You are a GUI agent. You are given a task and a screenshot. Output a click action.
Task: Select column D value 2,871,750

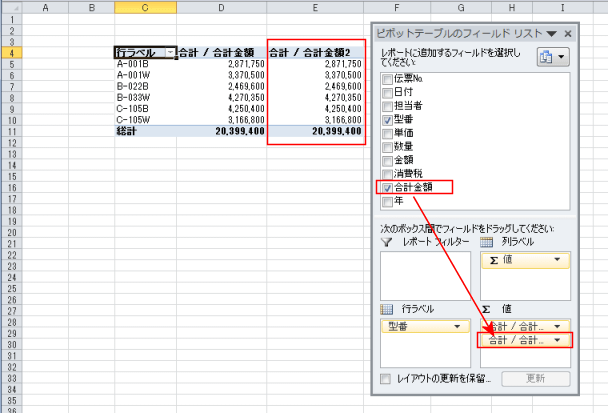(x=221, y=64)
